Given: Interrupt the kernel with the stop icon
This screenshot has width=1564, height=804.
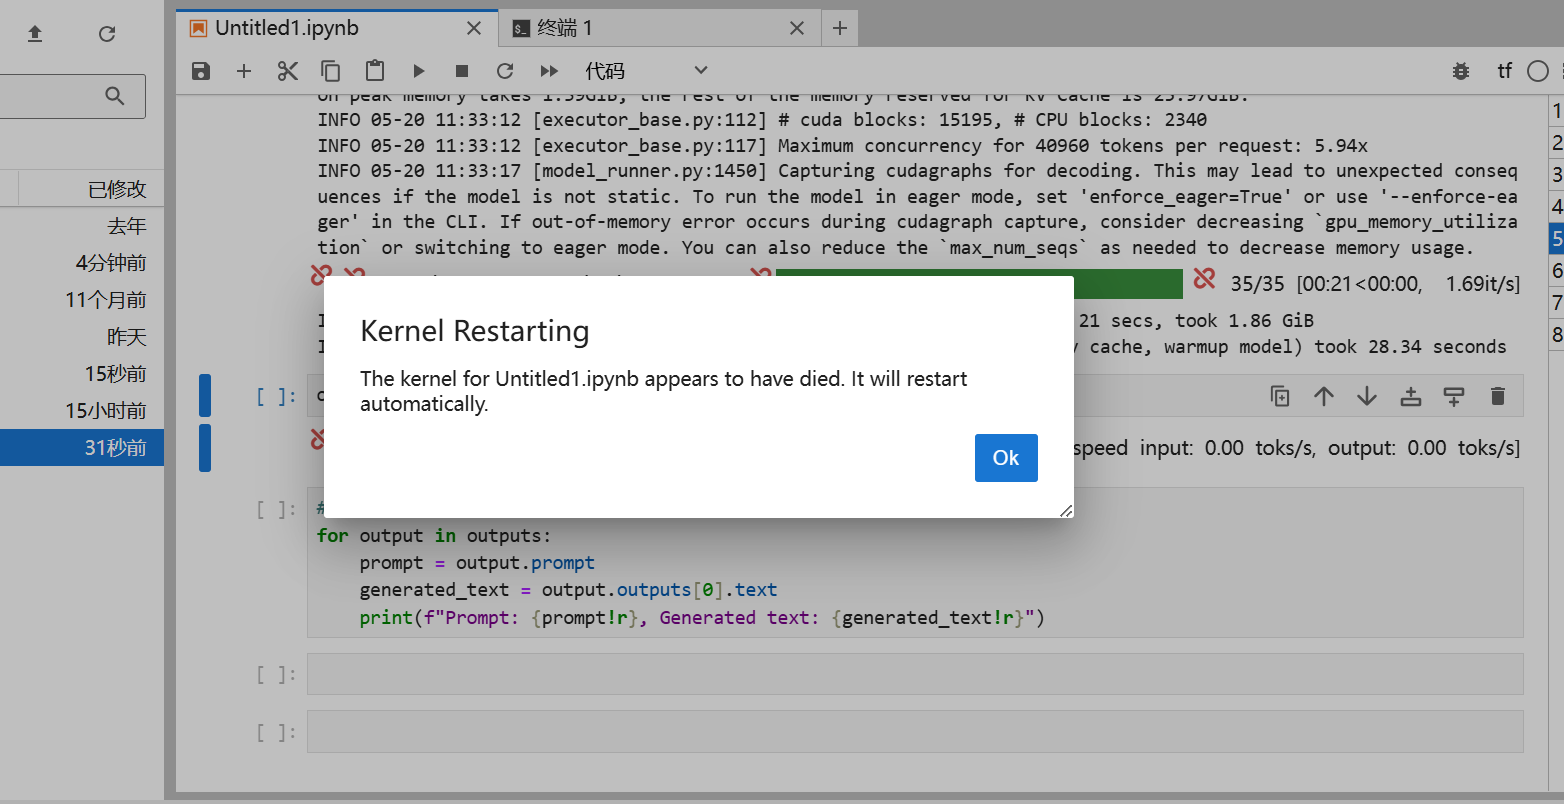Looking at the screenshot, I should pyautogui.click(x=462, y=71).
